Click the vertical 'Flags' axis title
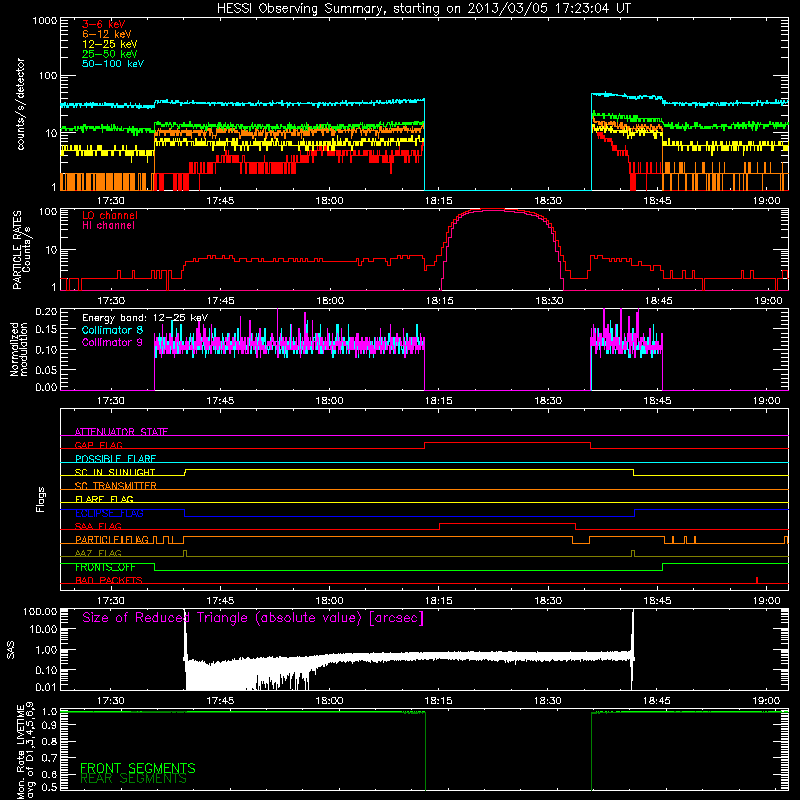This screenshot has width=800, height=800. coord(41,499)
